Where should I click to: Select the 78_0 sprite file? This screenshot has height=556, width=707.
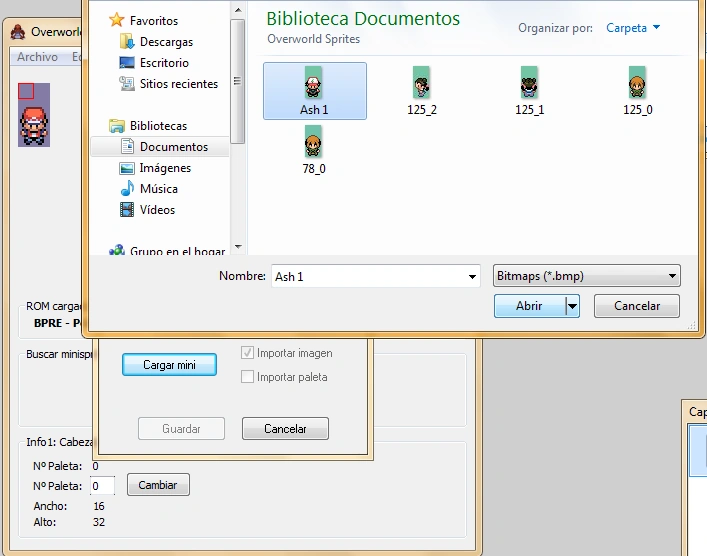tap(314, 150)
